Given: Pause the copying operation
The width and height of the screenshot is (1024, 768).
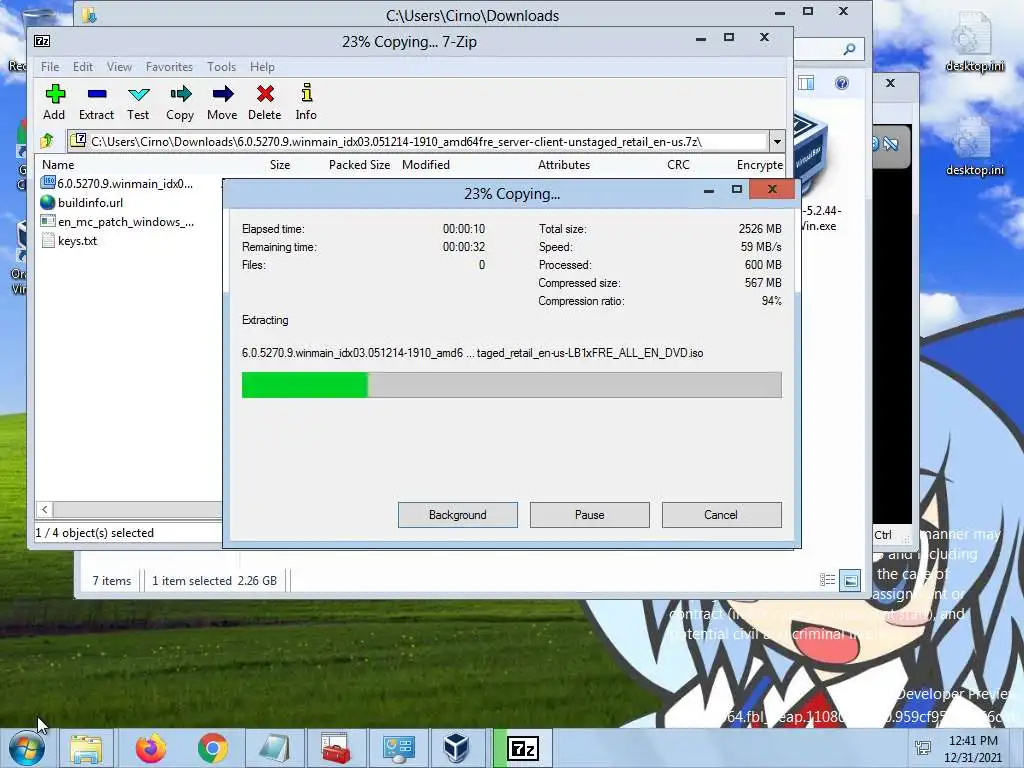Looking at the screenshot, I should (590, 515).
